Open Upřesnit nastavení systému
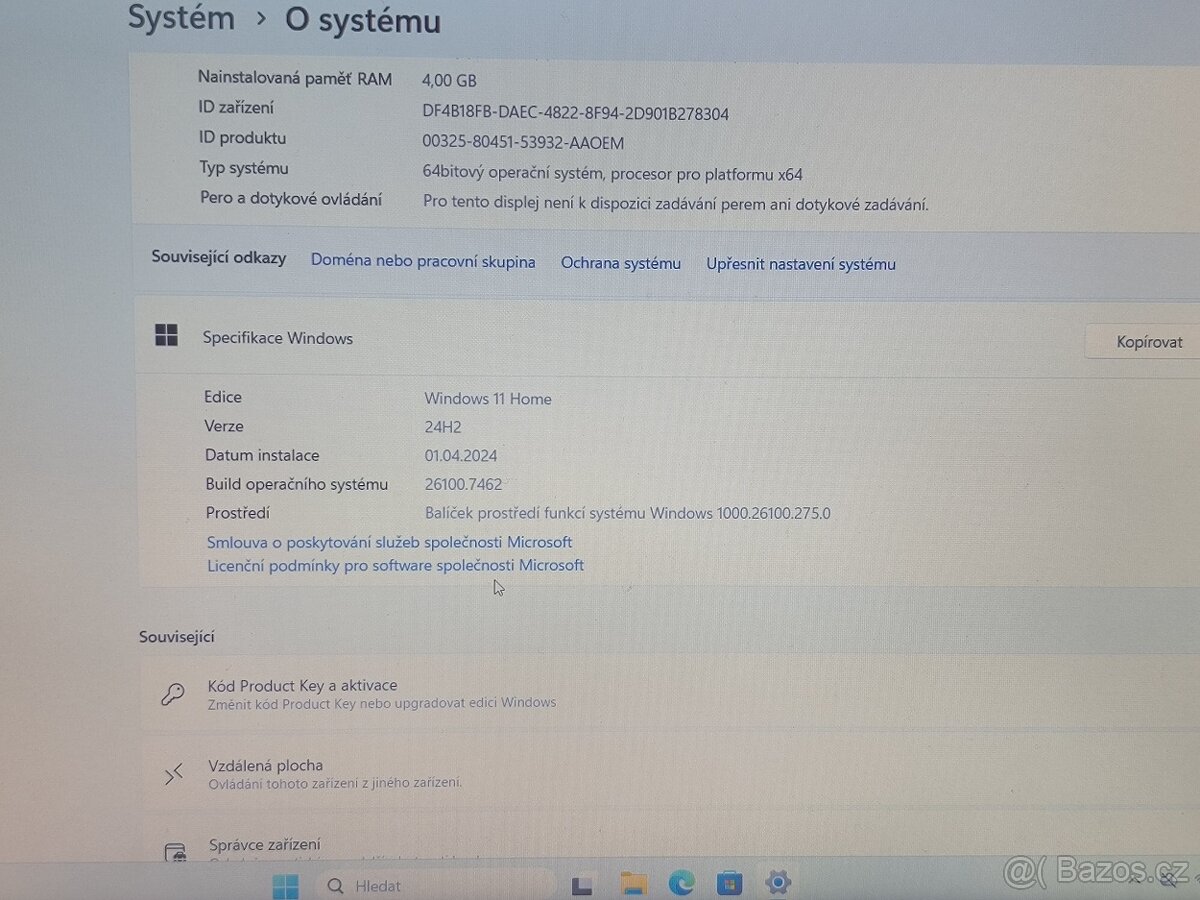1200x900 pixels. pyautogui.click(x=800, y=264)
